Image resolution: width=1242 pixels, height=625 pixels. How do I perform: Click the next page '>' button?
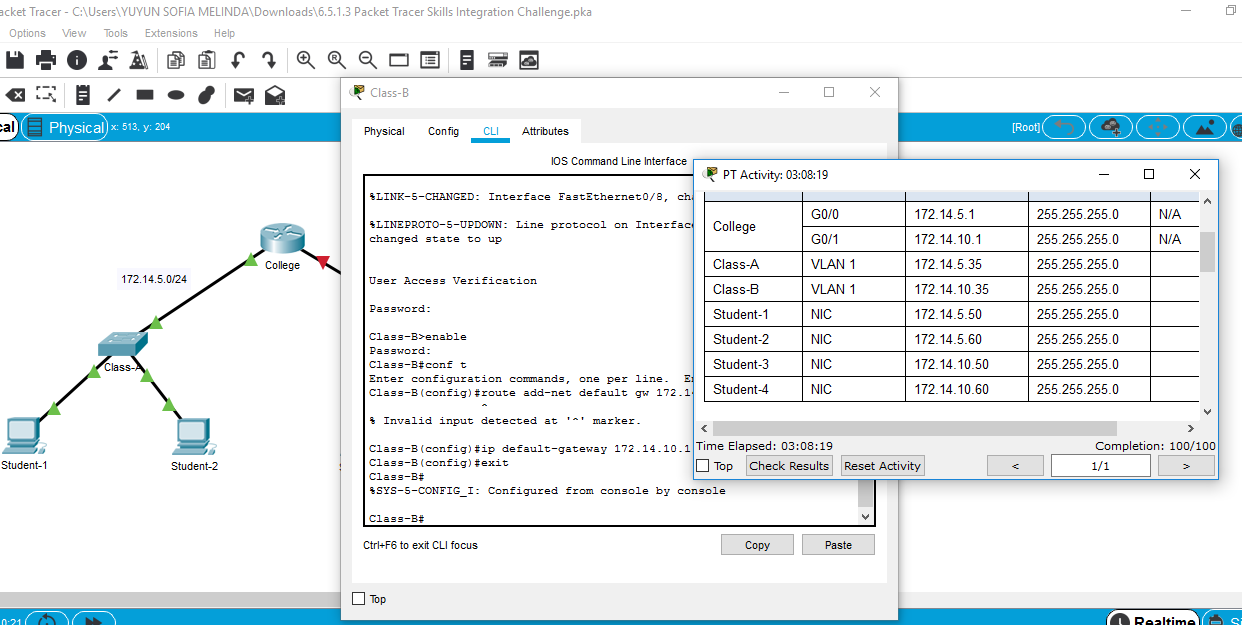coord(1186,466)
